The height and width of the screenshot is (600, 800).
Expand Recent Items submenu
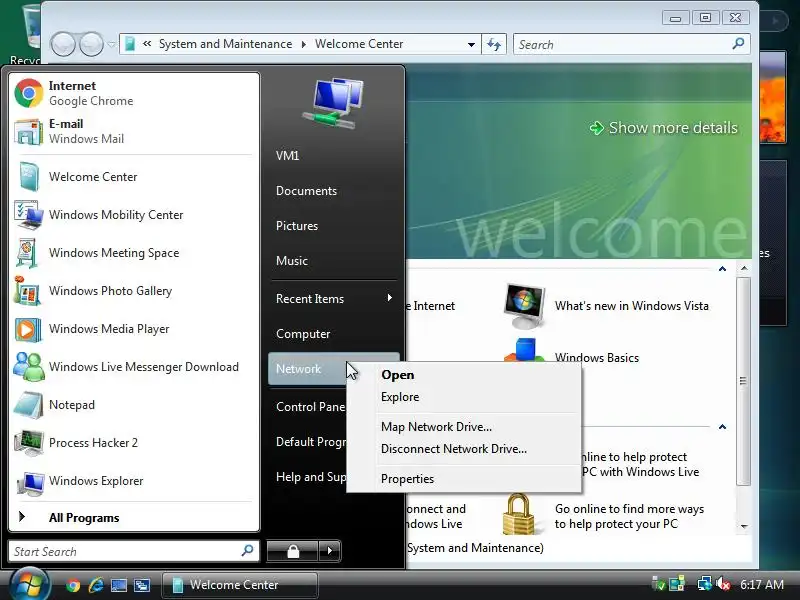tap(333, 299)
